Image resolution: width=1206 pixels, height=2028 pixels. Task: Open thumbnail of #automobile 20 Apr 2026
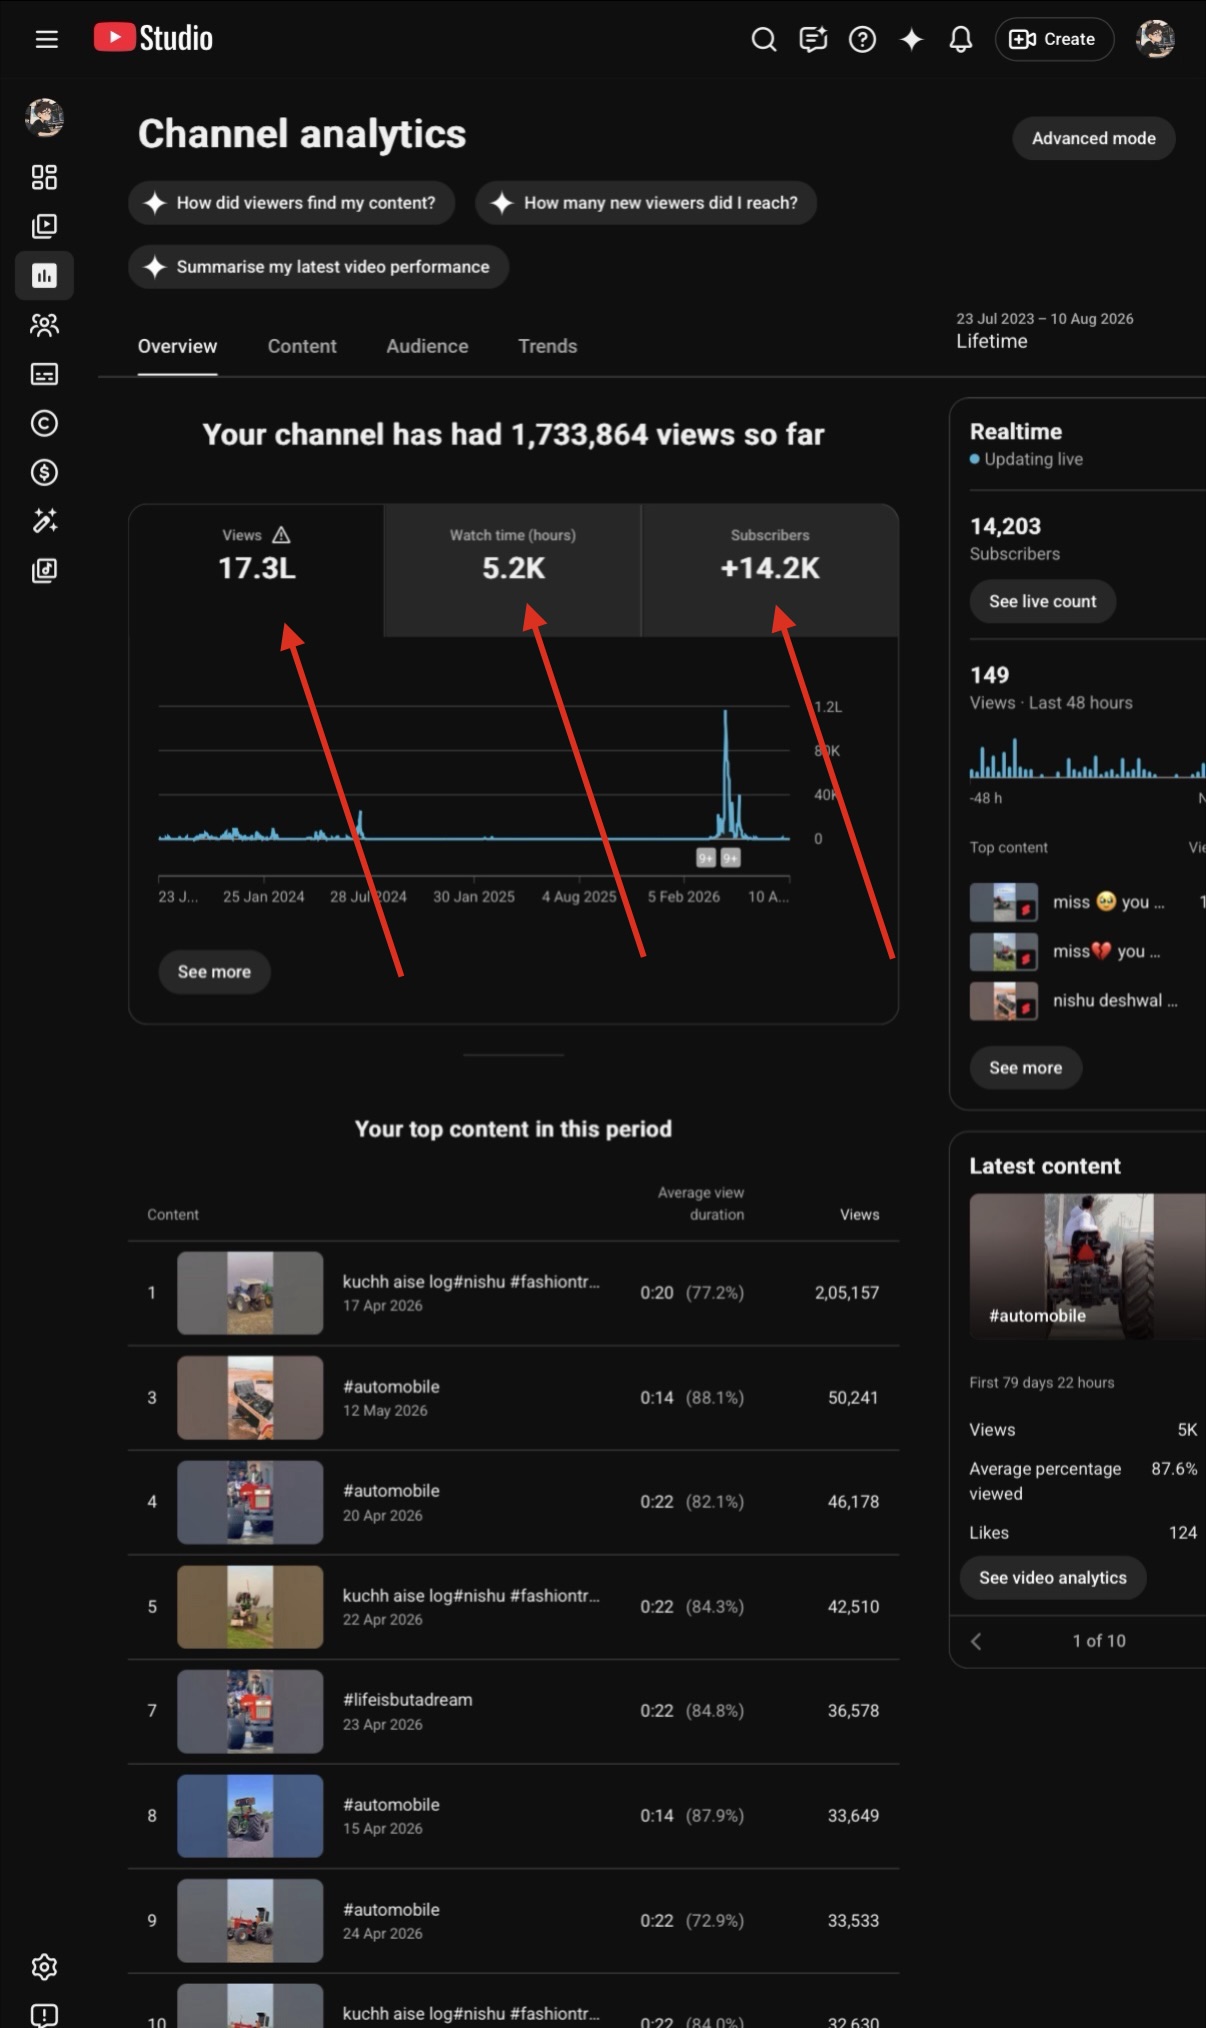(x=250, y=1502)
